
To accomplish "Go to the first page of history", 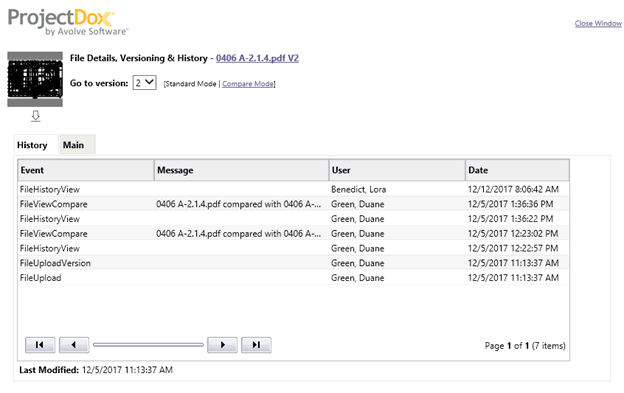I will point(40,345).
